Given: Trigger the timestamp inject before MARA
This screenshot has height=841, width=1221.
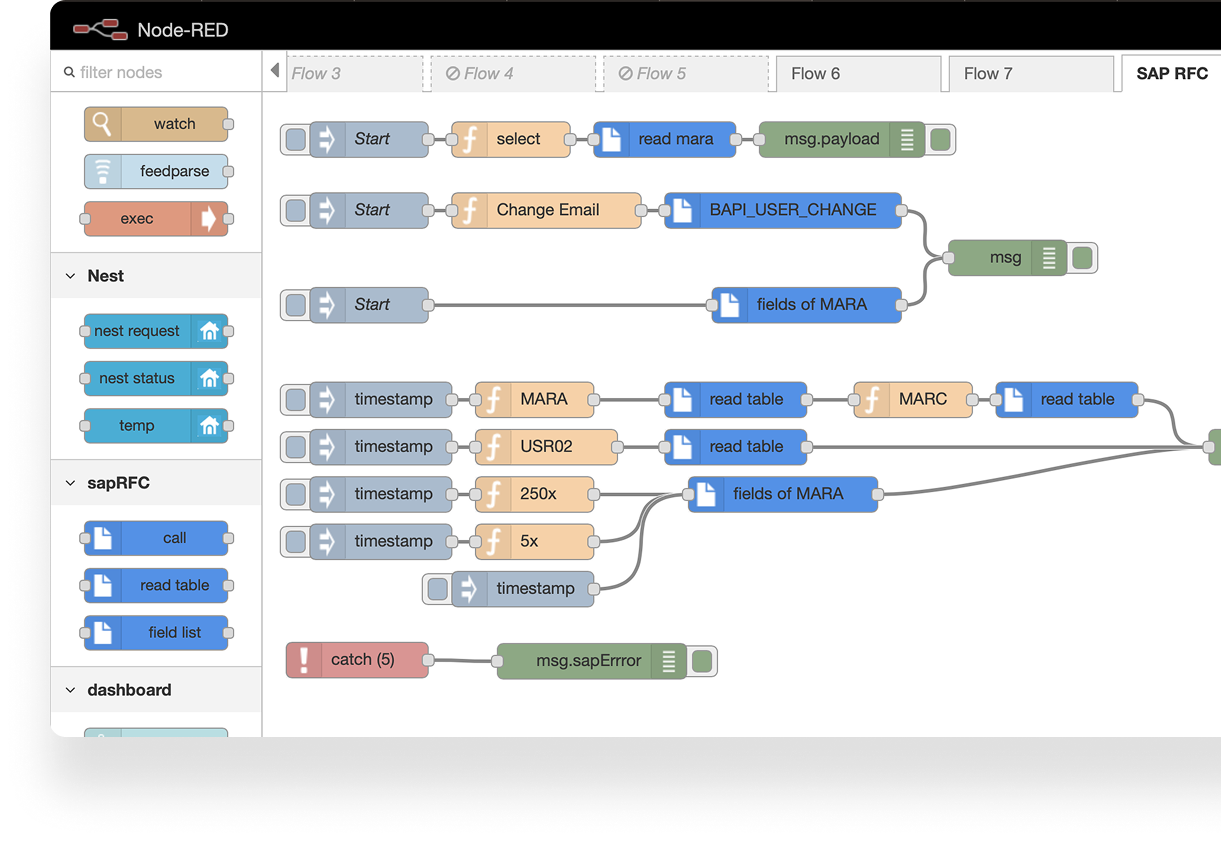Looking at the screenshot, I should (x=295, y=400).
